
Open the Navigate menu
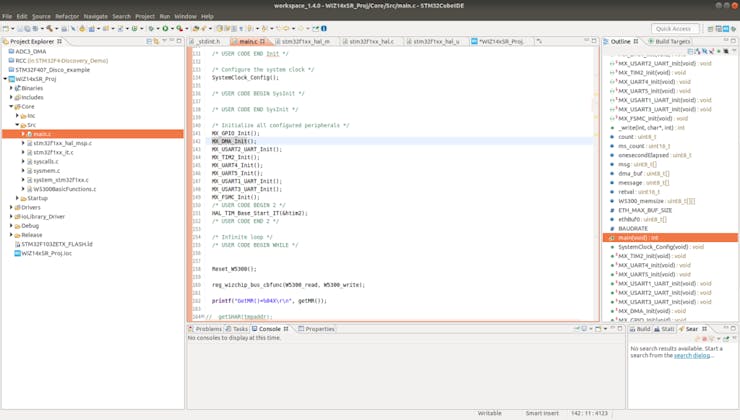(x=95, y=16)
